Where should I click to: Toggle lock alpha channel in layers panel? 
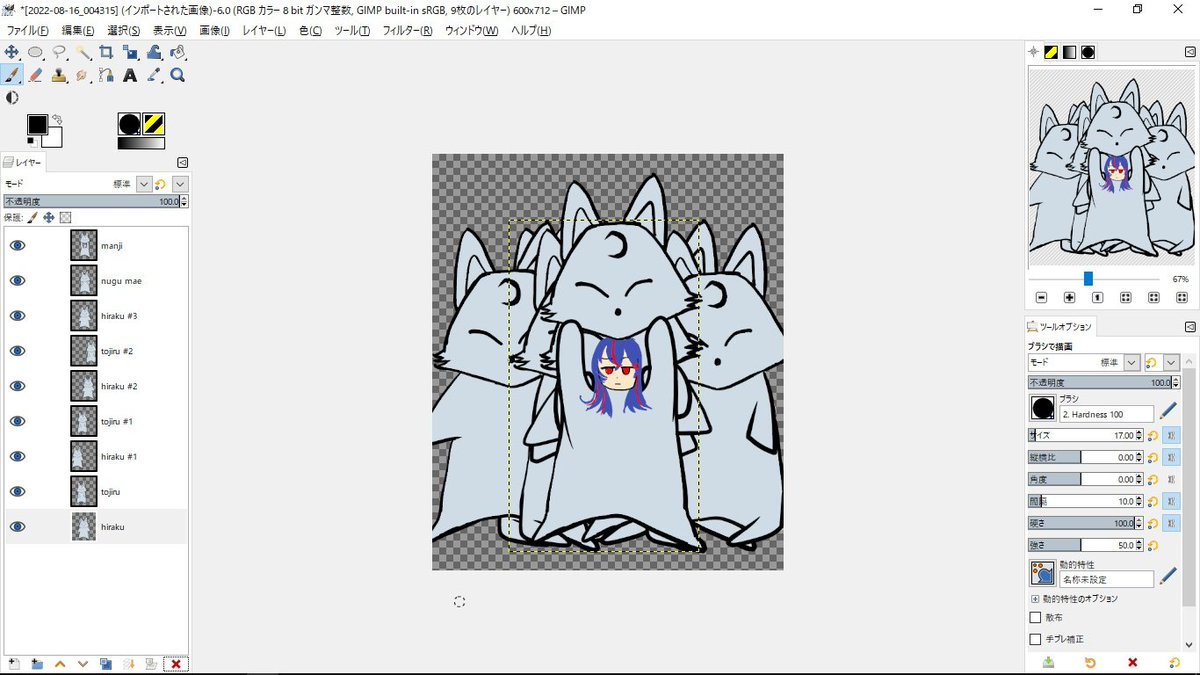pyautogui.click(x=65, y=217)
